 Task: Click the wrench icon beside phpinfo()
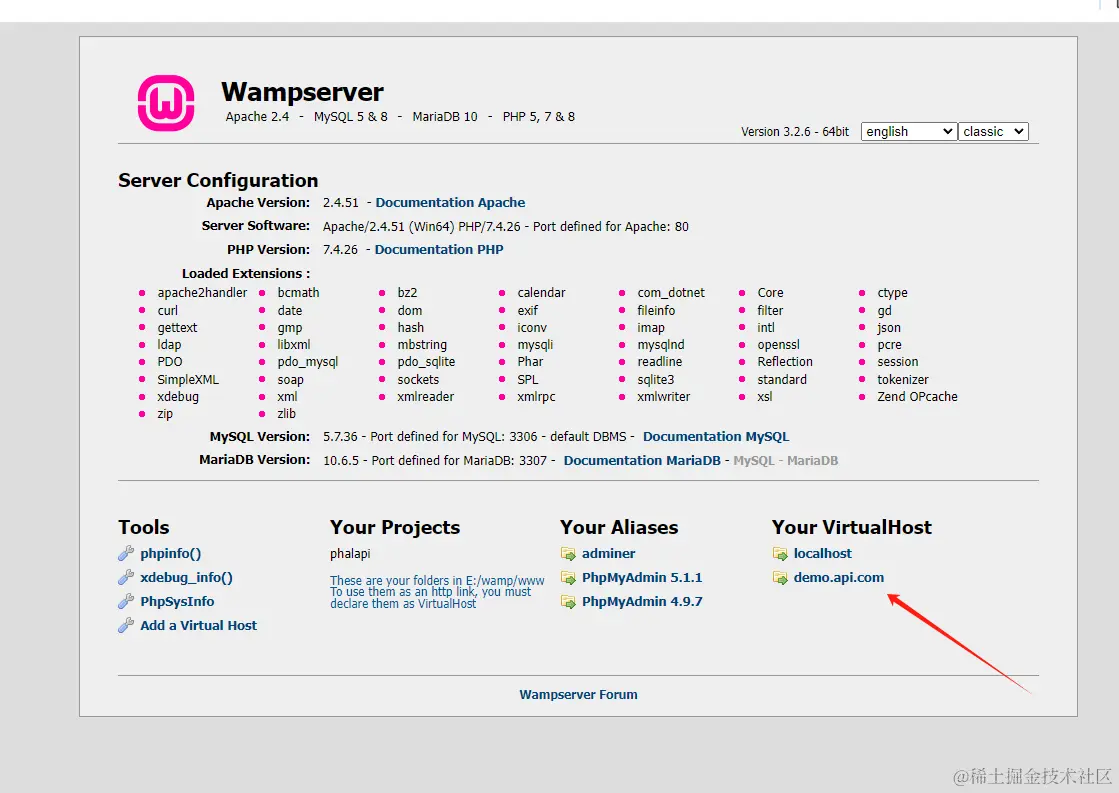click(x=126, y=553)
